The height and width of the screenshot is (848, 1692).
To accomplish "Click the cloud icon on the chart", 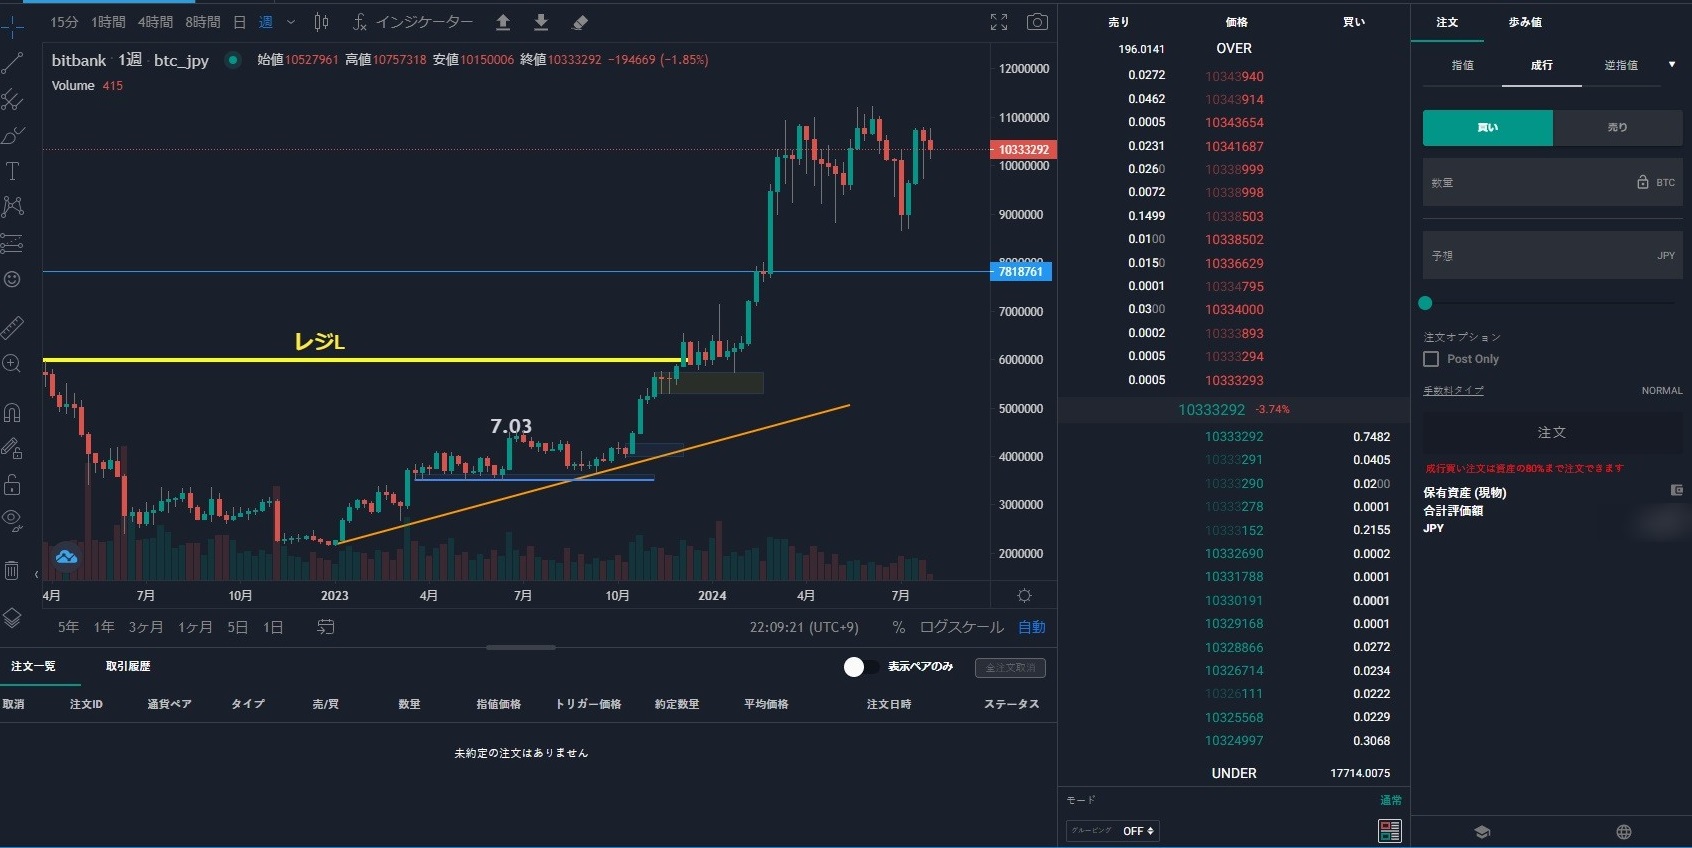I will (x=66, y=557).
